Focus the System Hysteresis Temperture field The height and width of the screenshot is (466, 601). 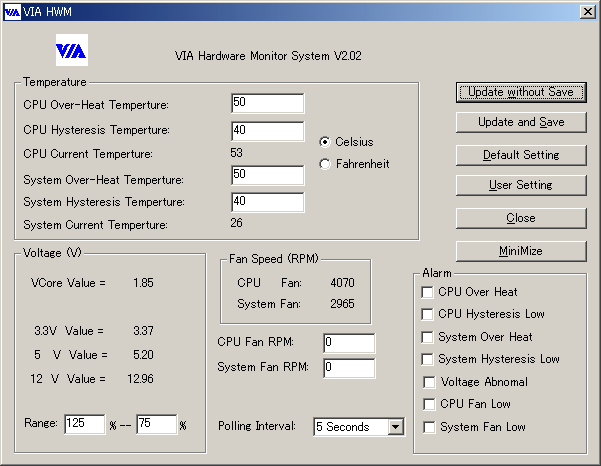click(268, 202)
